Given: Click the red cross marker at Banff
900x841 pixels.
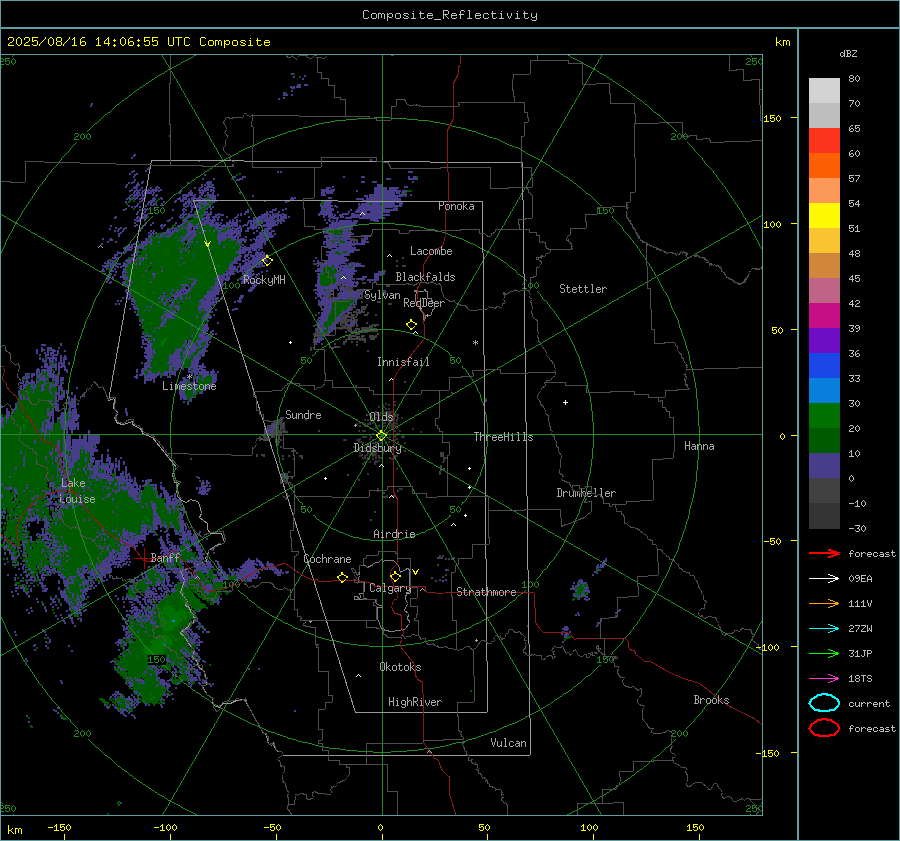Looking at the screenshot, I should [x=143, y=557].
